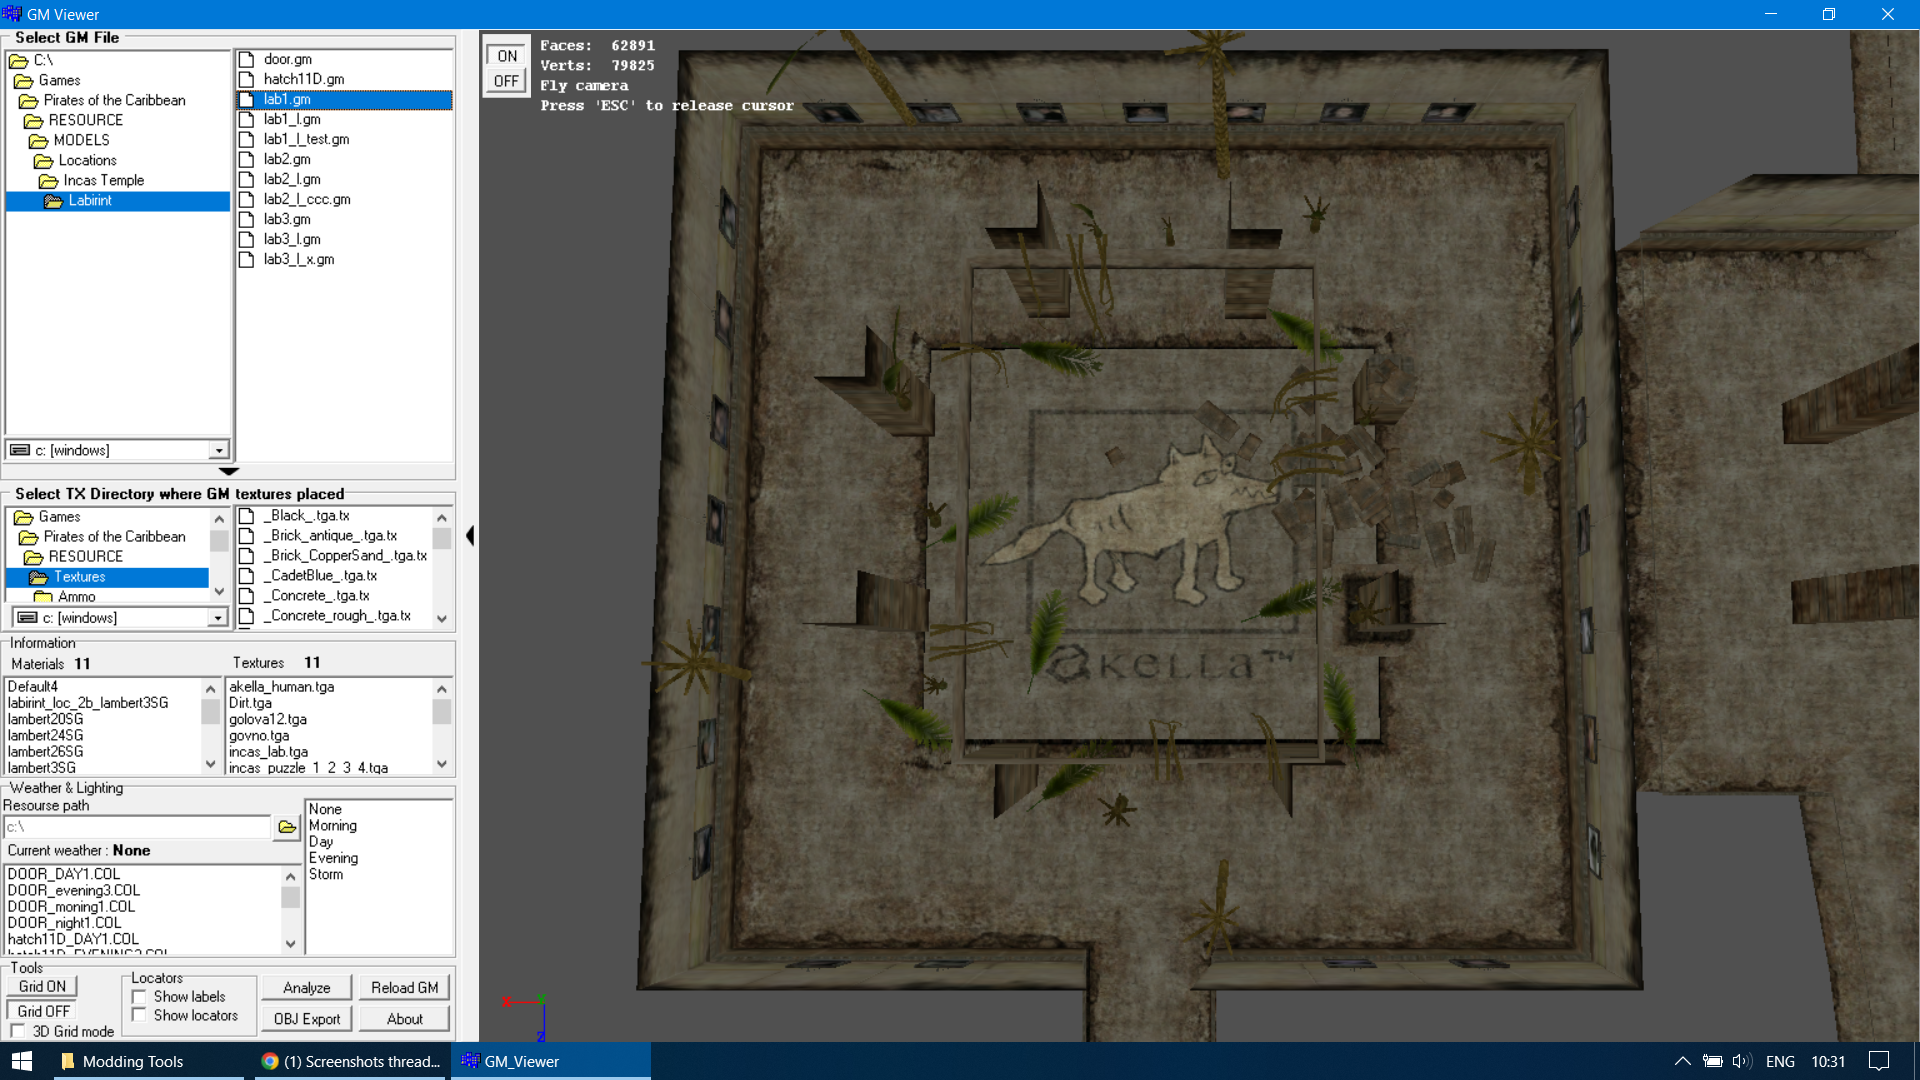The width and height of the screenshot is (1920, 1080).
Task: Select labirint_loc_2b_lambert3SG material
Action: pos(88,703)
